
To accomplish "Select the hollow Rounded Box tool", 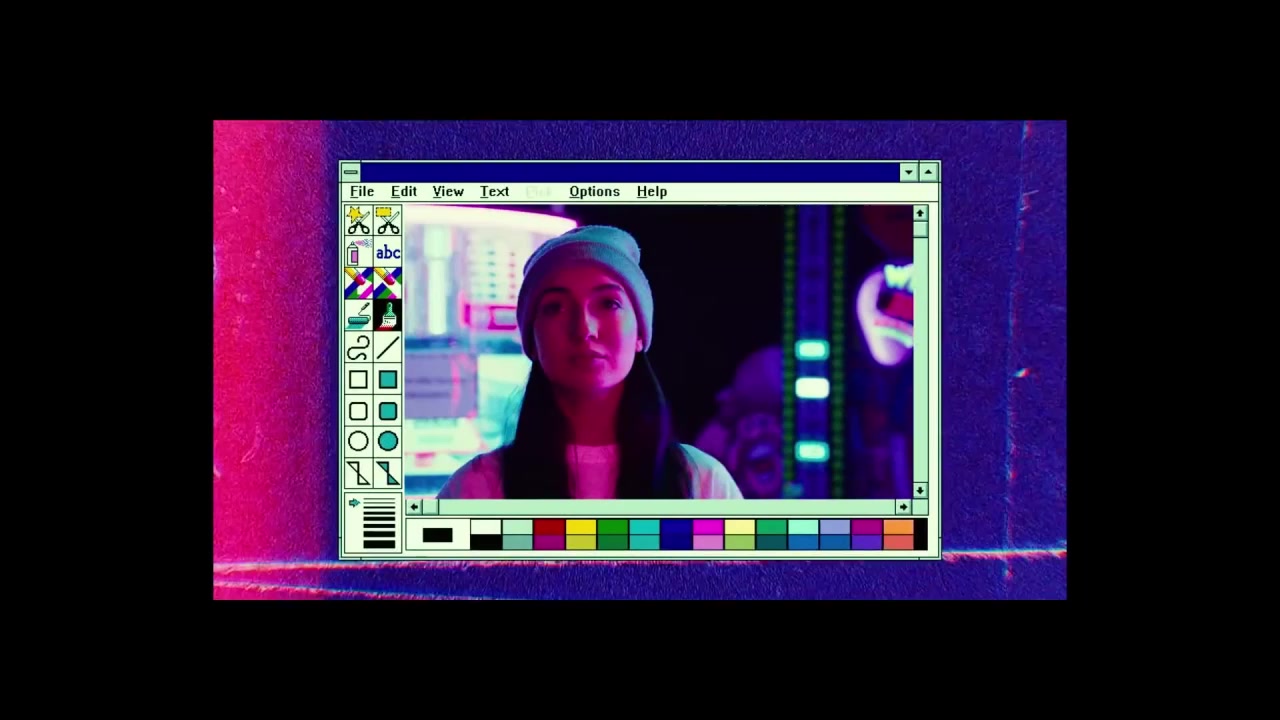I will click(x=358, y=411).
